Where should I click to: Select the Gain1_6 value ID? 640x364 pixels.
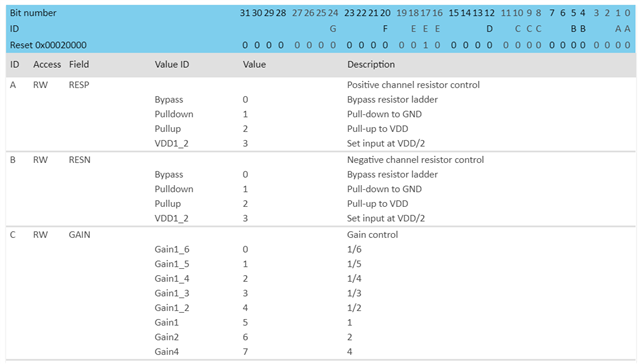pyautogui.click(x=172, y=249)
